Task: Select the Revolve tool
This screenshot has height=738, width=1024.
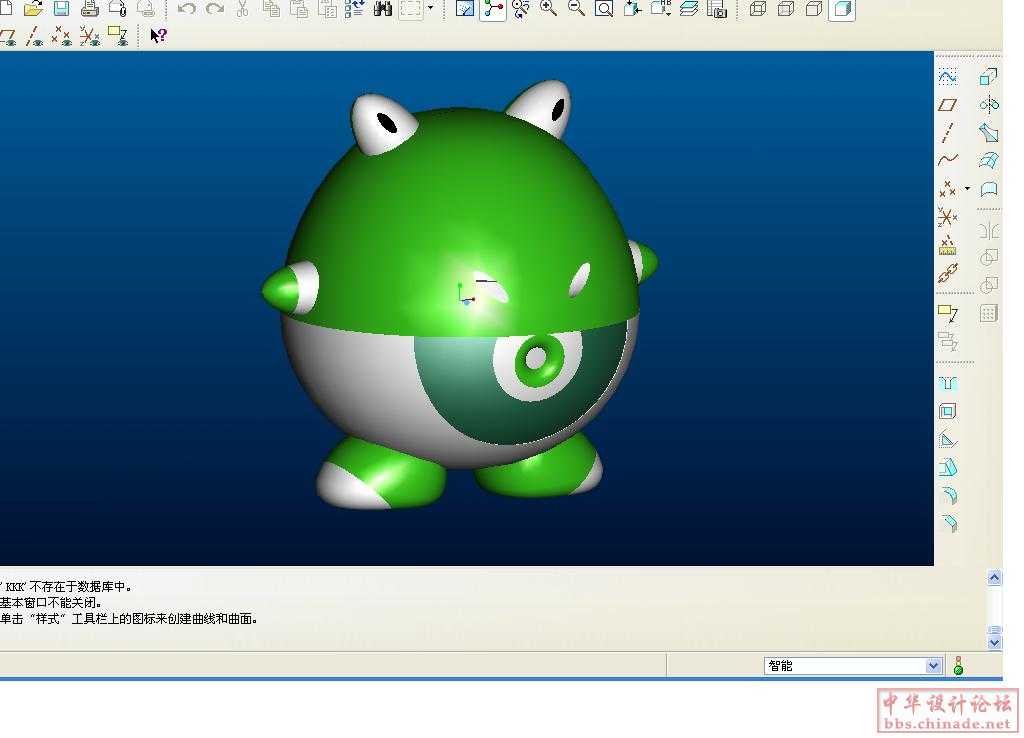Action: 989,104
